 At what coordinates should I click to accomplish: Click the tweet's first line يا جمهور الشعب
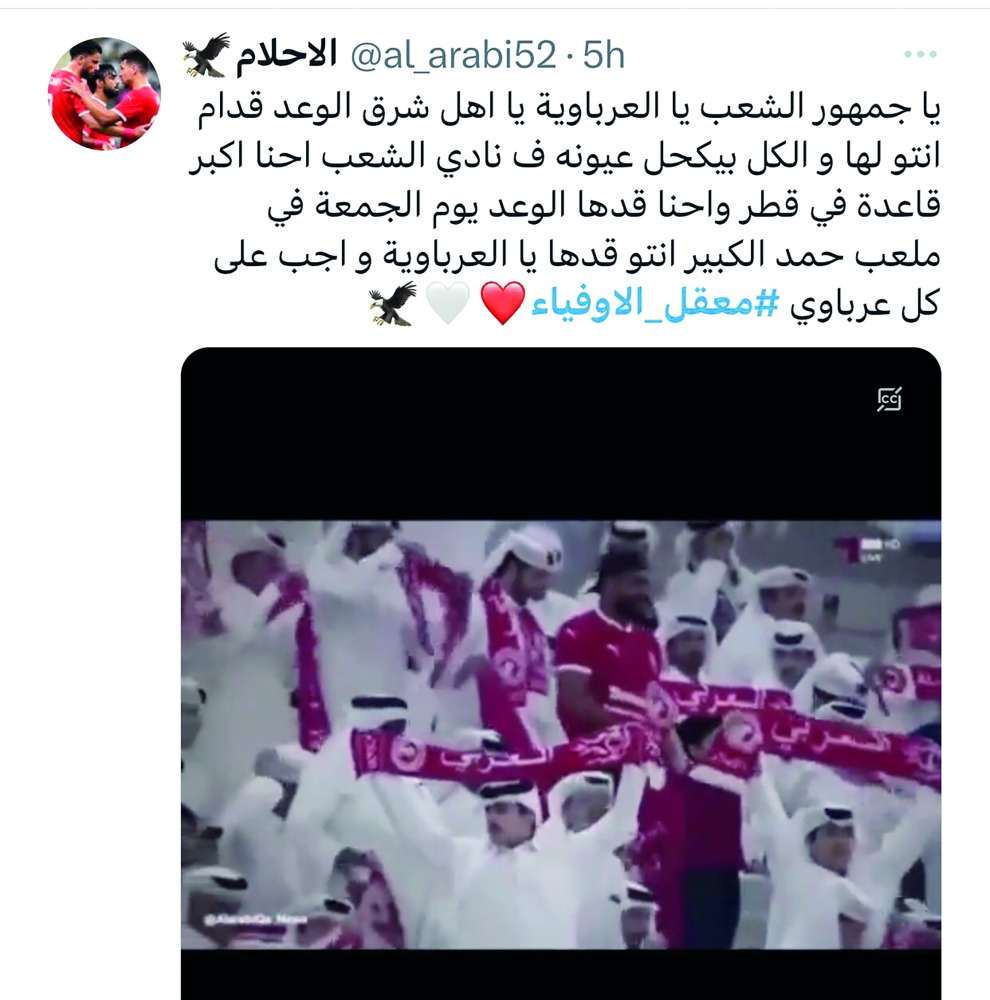[x=569, y=107]
